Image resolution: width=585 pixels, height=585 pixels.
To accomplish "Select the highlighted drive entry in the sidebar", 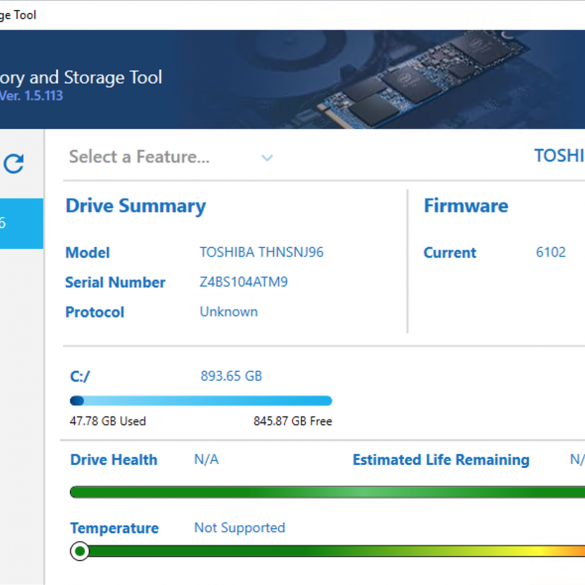I will [x=21, y=223].
